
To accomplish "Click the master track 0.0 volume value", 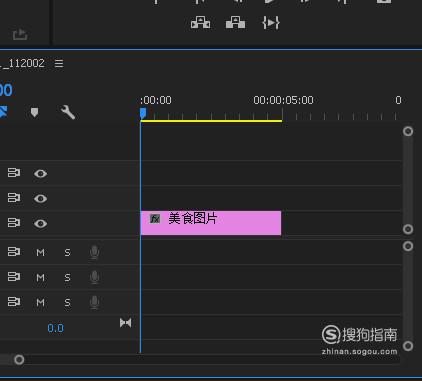I will tap(55, 328).
